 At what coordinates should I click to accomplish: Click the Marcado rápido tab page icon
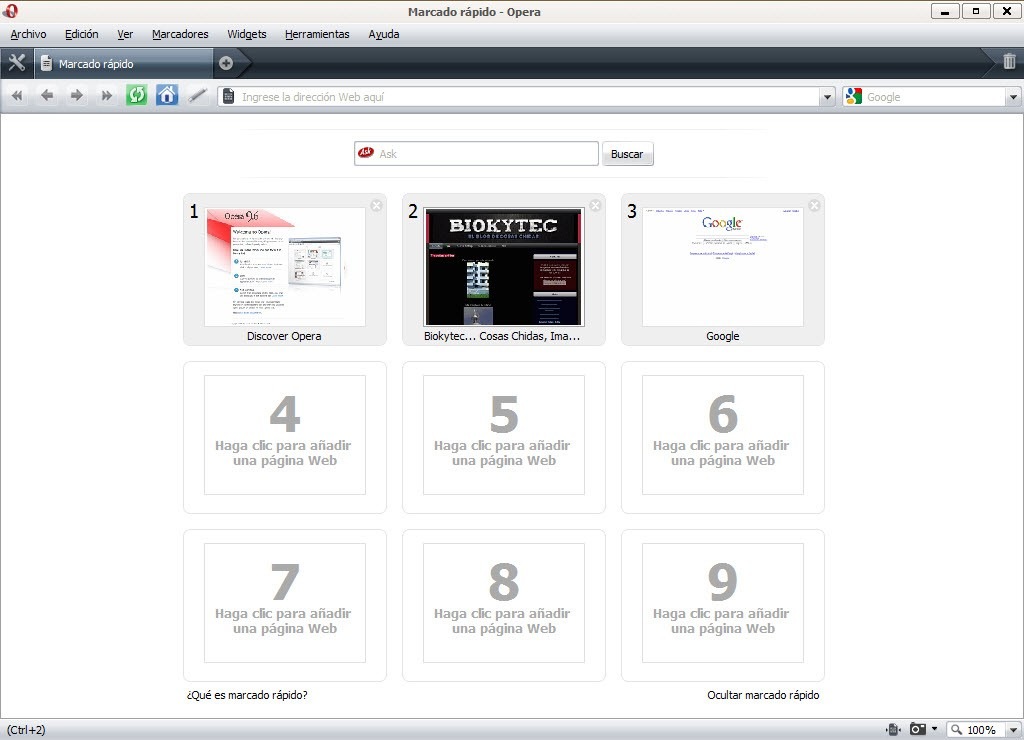[46, 63]
